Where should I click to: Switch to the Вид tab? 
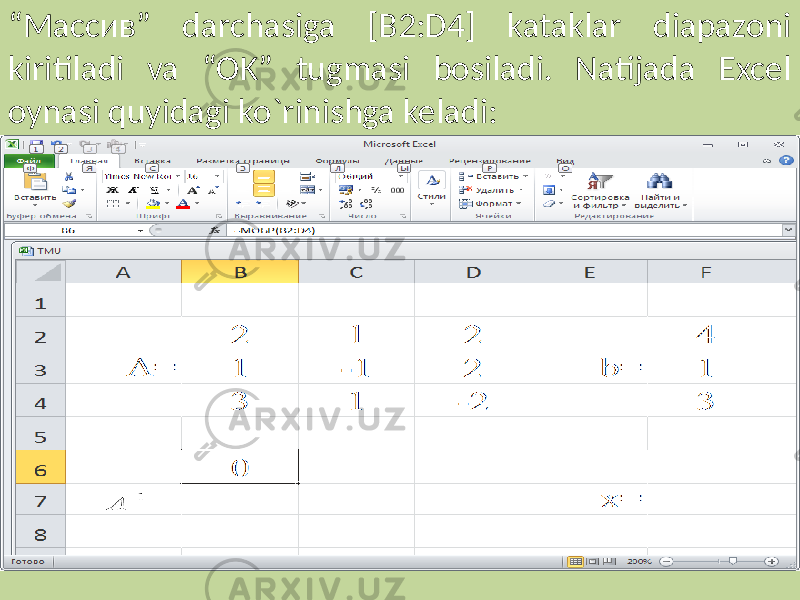point(565,161)
